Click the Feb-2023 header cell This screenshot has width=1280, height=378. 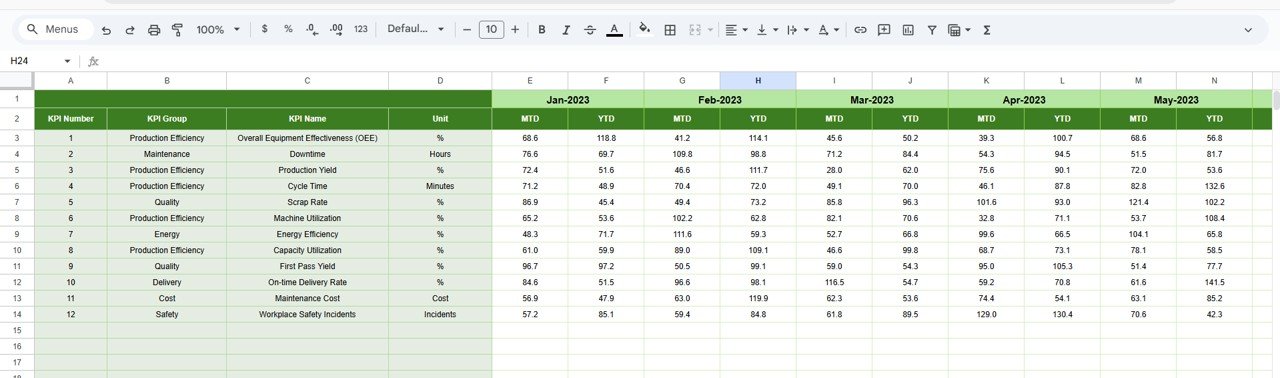pyautogui.click(x=720, y=99)
